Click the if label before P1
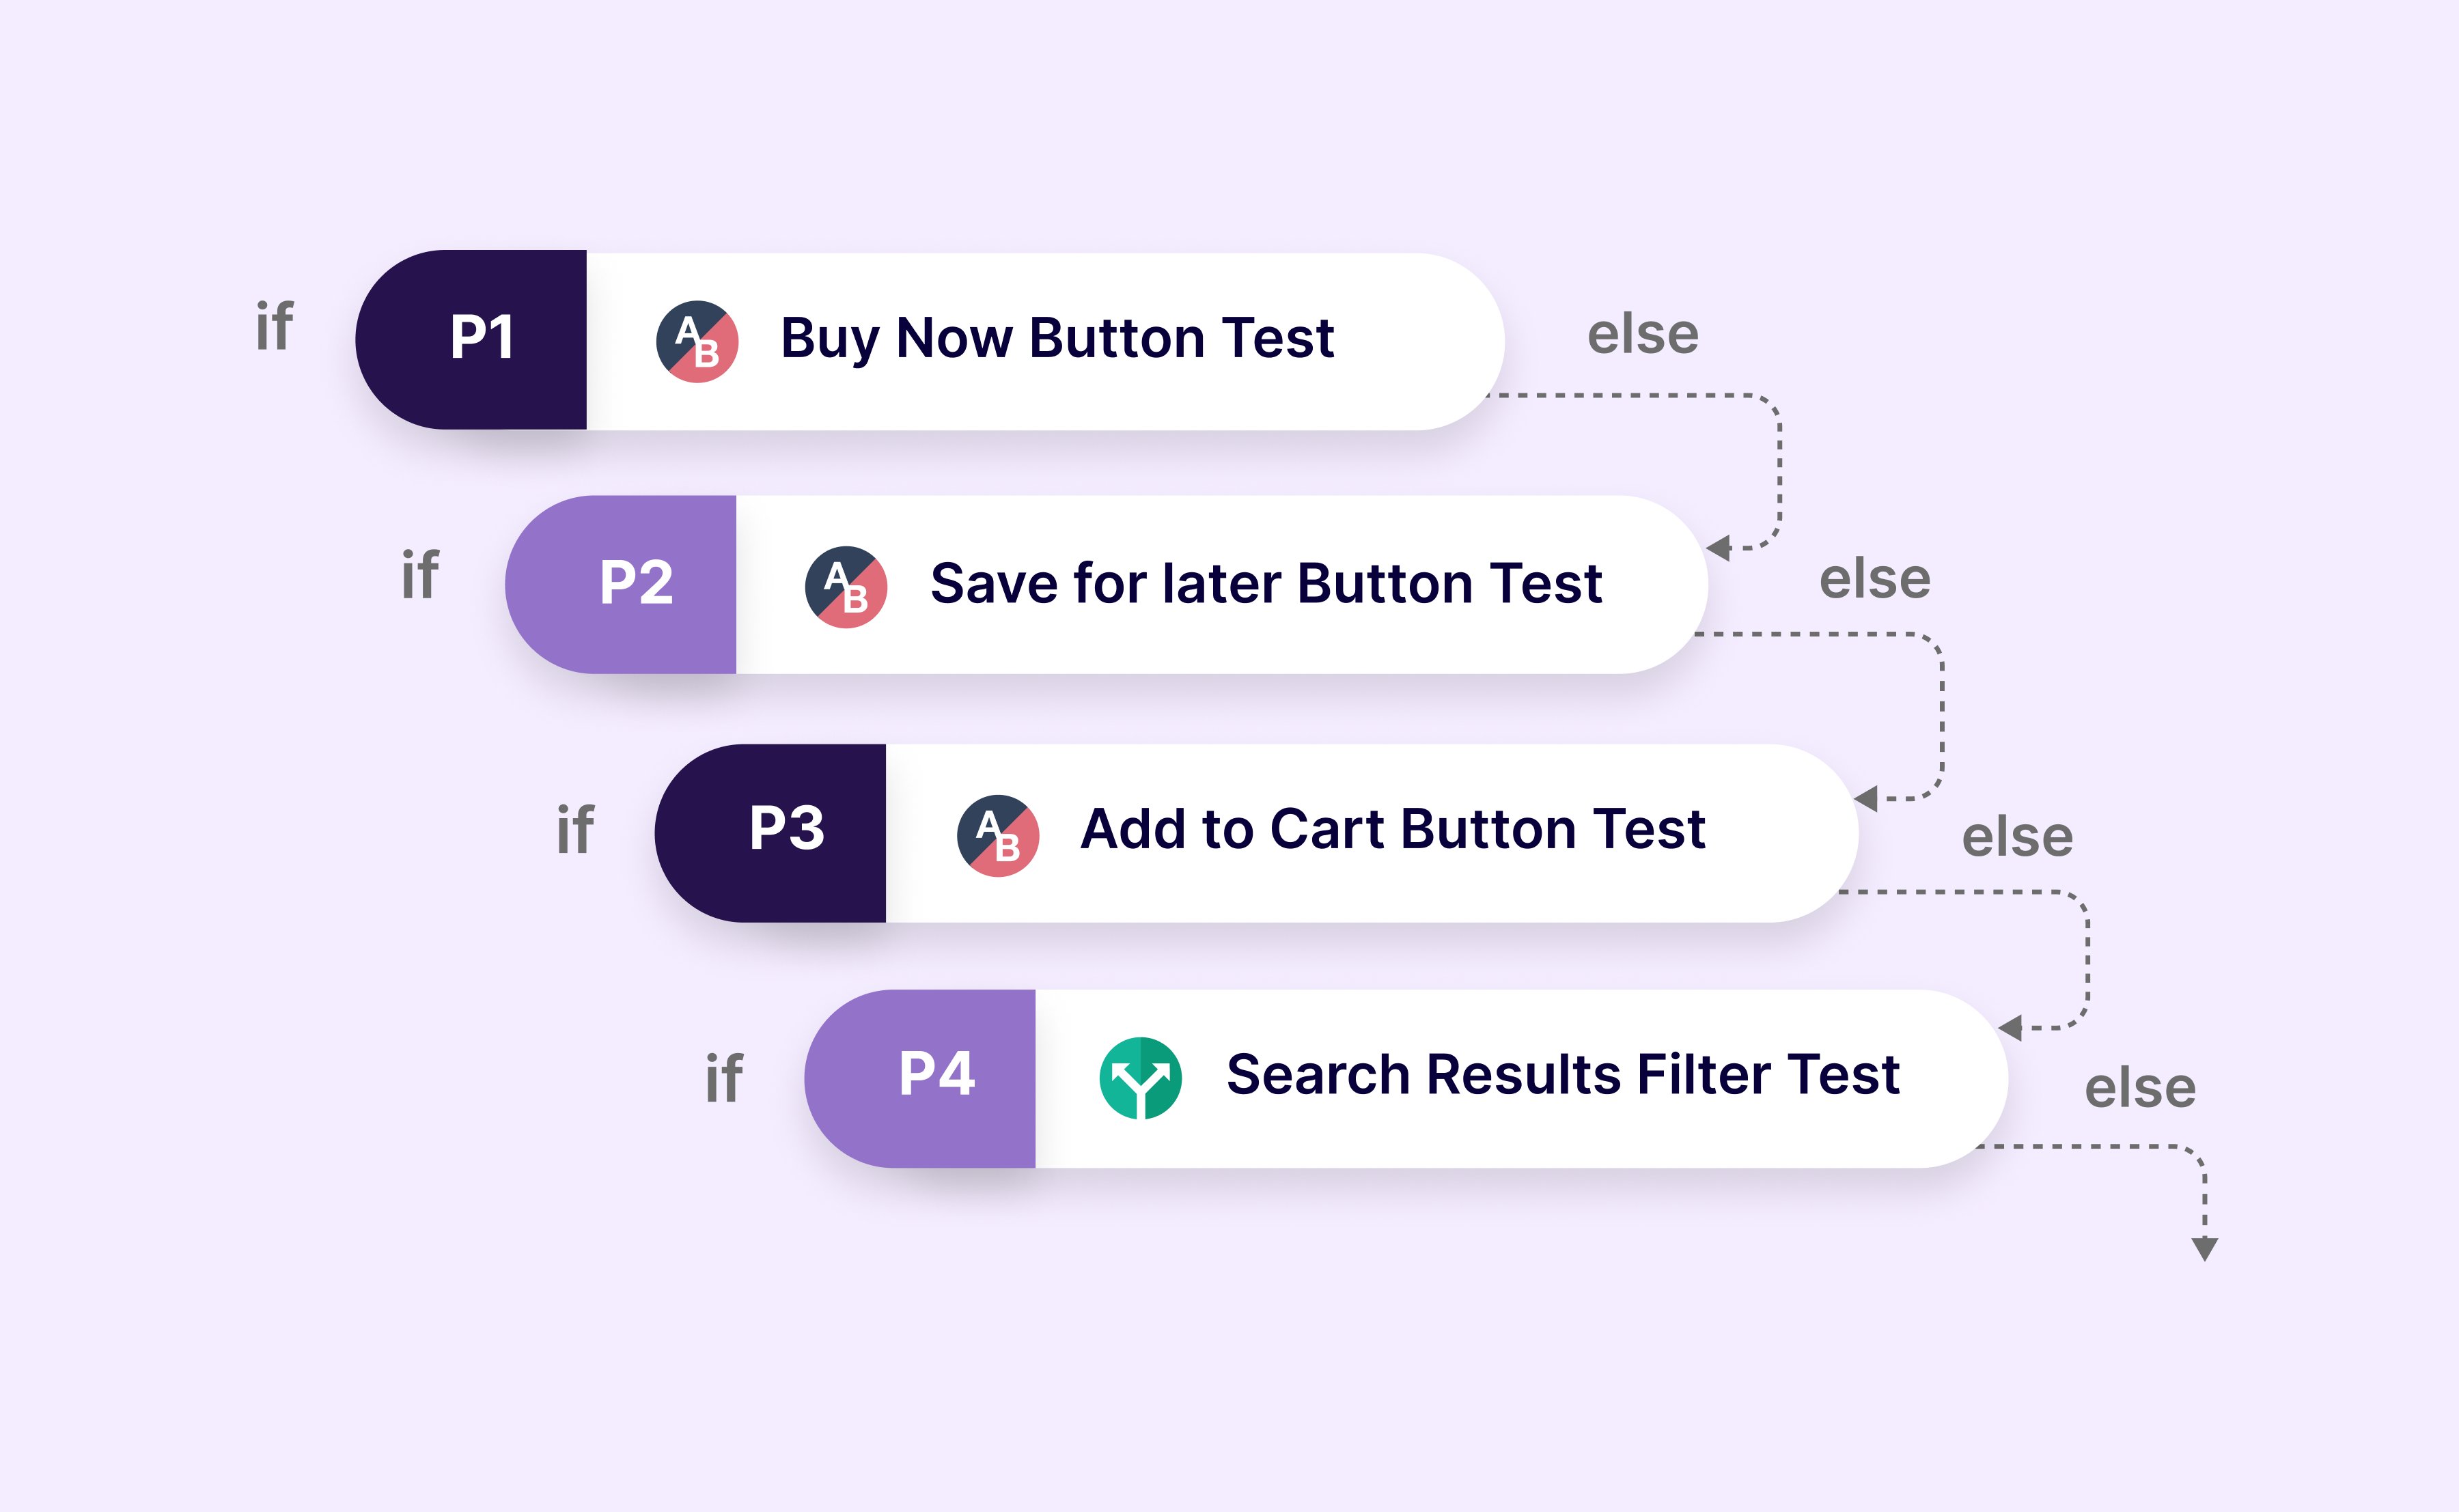Screen dimensions: 2459x1512 274,326
